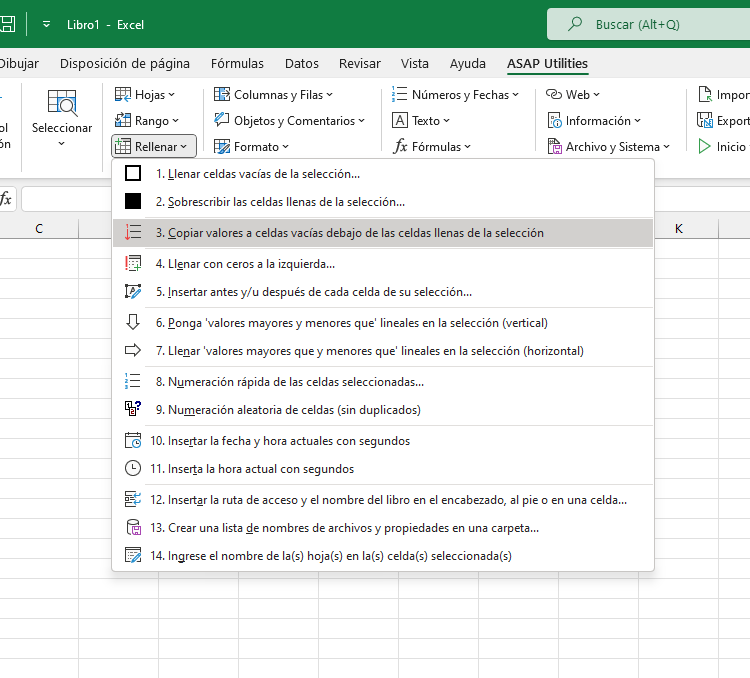Viewport: 750px width, 678px height.
Task: Click the Columnas y Filas icon
Action: 222,94
